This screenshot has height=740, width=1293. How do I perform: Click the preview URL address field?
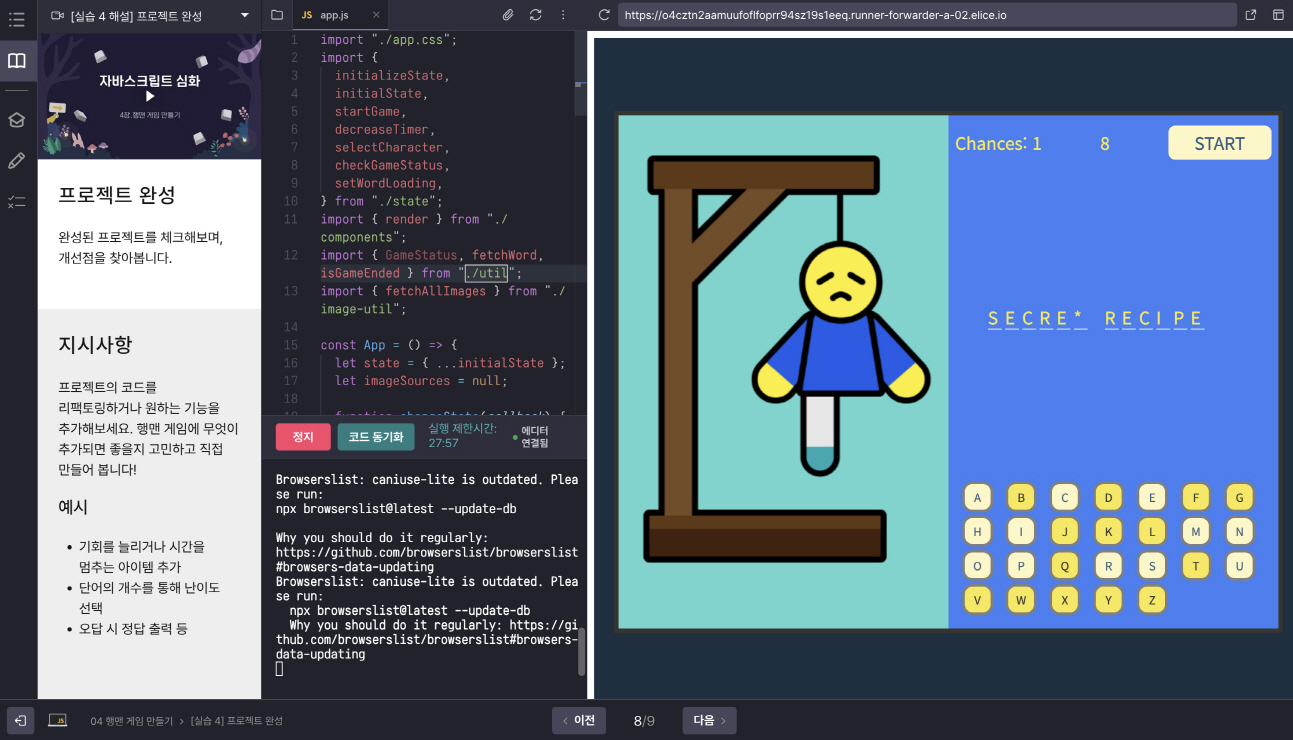pos(925,15)
